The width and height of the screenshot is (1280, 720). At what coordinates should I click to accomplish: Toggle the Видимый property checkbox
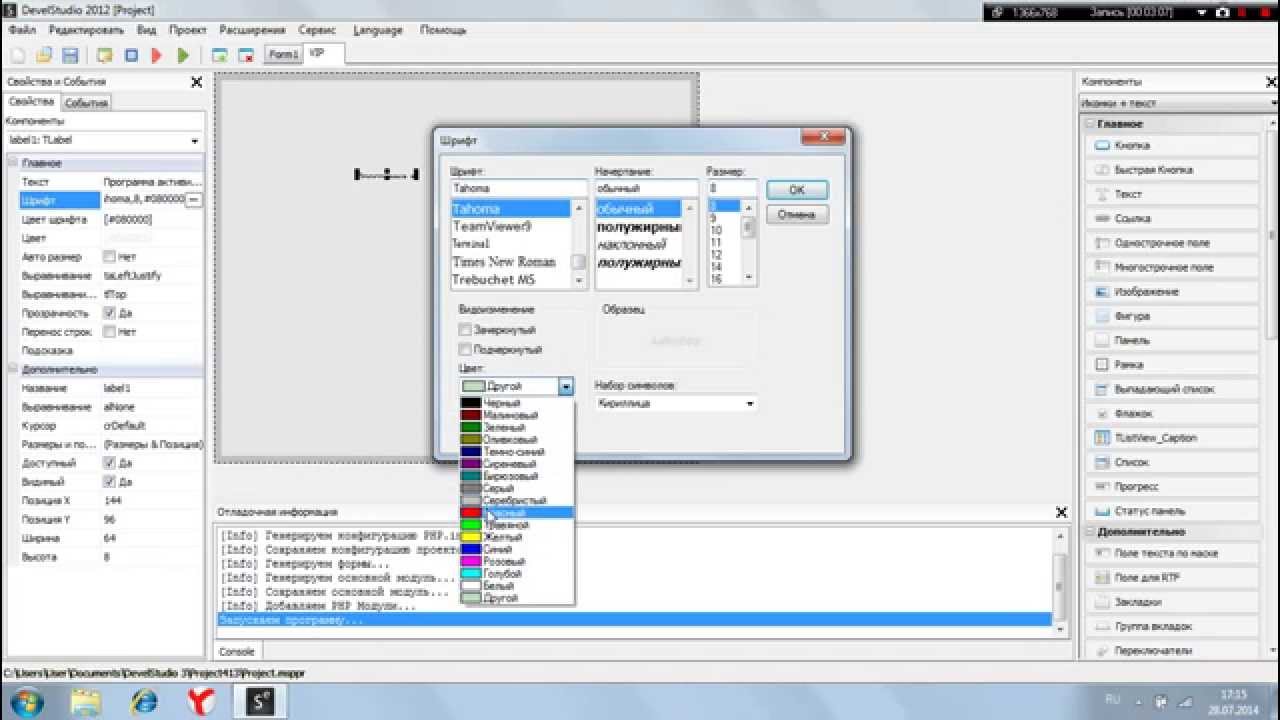click(110, 482)
